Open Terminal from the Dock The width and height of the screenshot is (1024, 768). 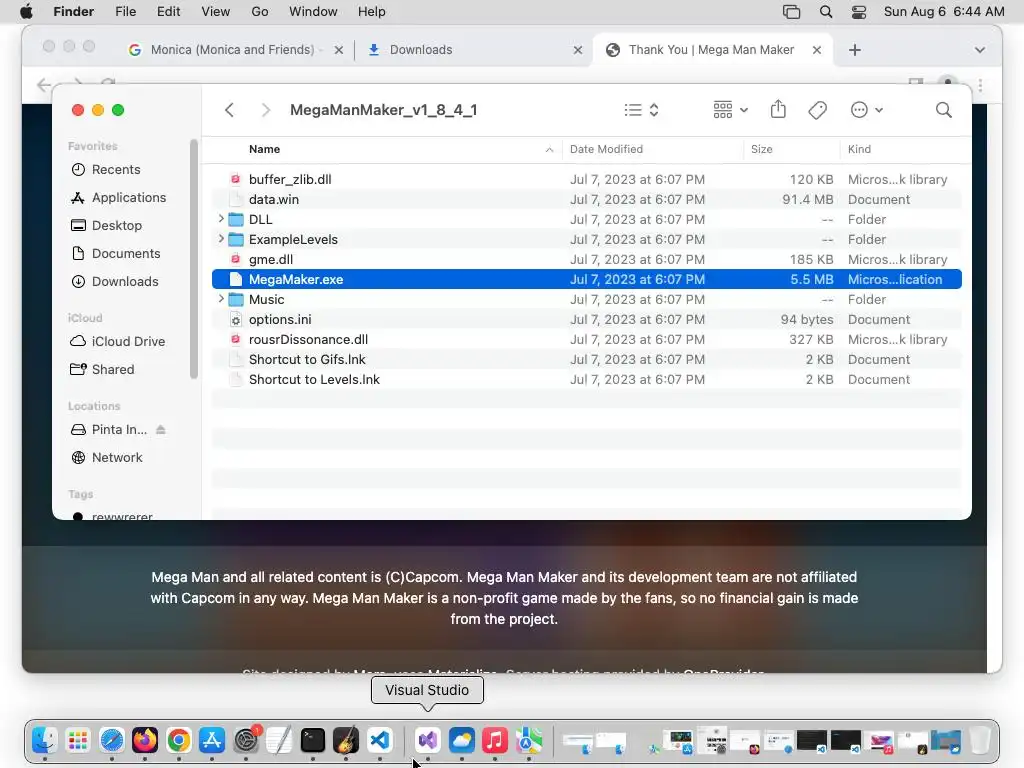click(x=313, y=740)
